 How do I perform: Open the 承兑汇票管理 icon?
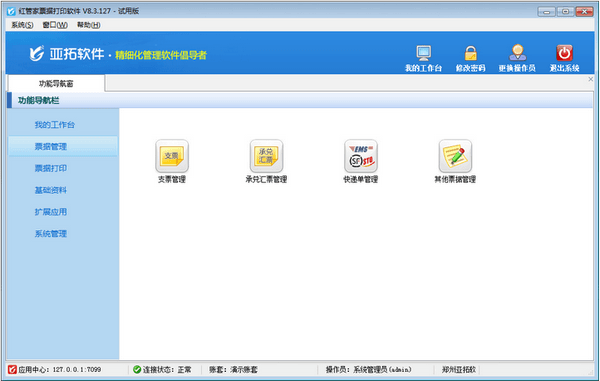(x=266, y=156)
